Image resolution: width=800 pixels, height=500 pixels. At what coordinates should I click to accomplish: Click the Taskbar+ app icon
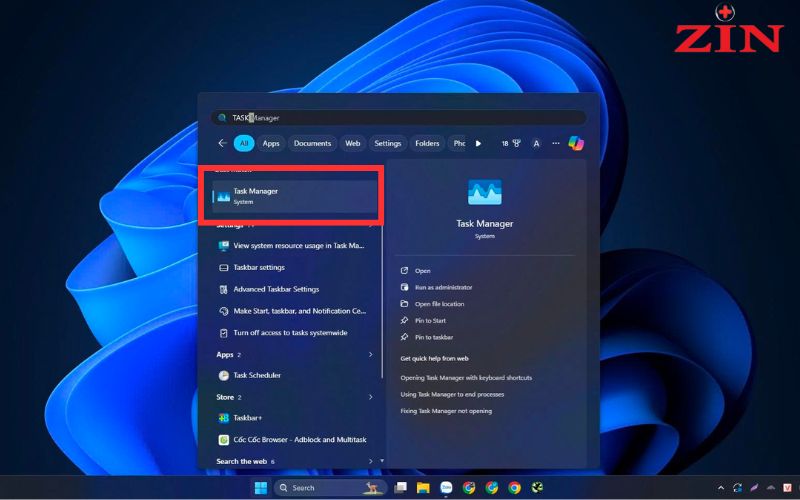pyautogui.click(x=223, y=418)
